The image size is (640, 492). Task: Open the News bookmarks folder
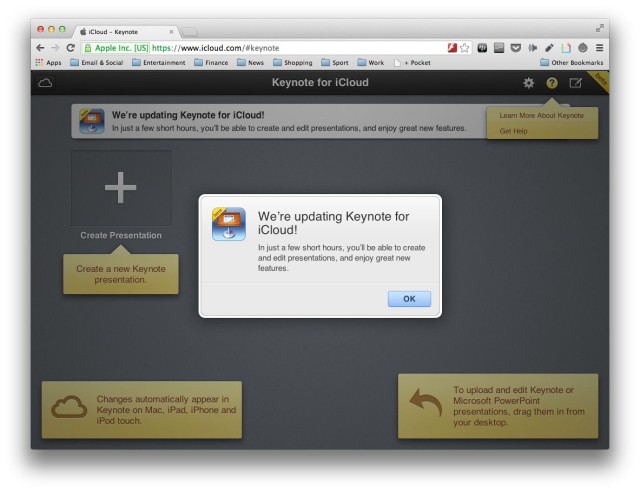pyautogui.click(x=250, y=62)
